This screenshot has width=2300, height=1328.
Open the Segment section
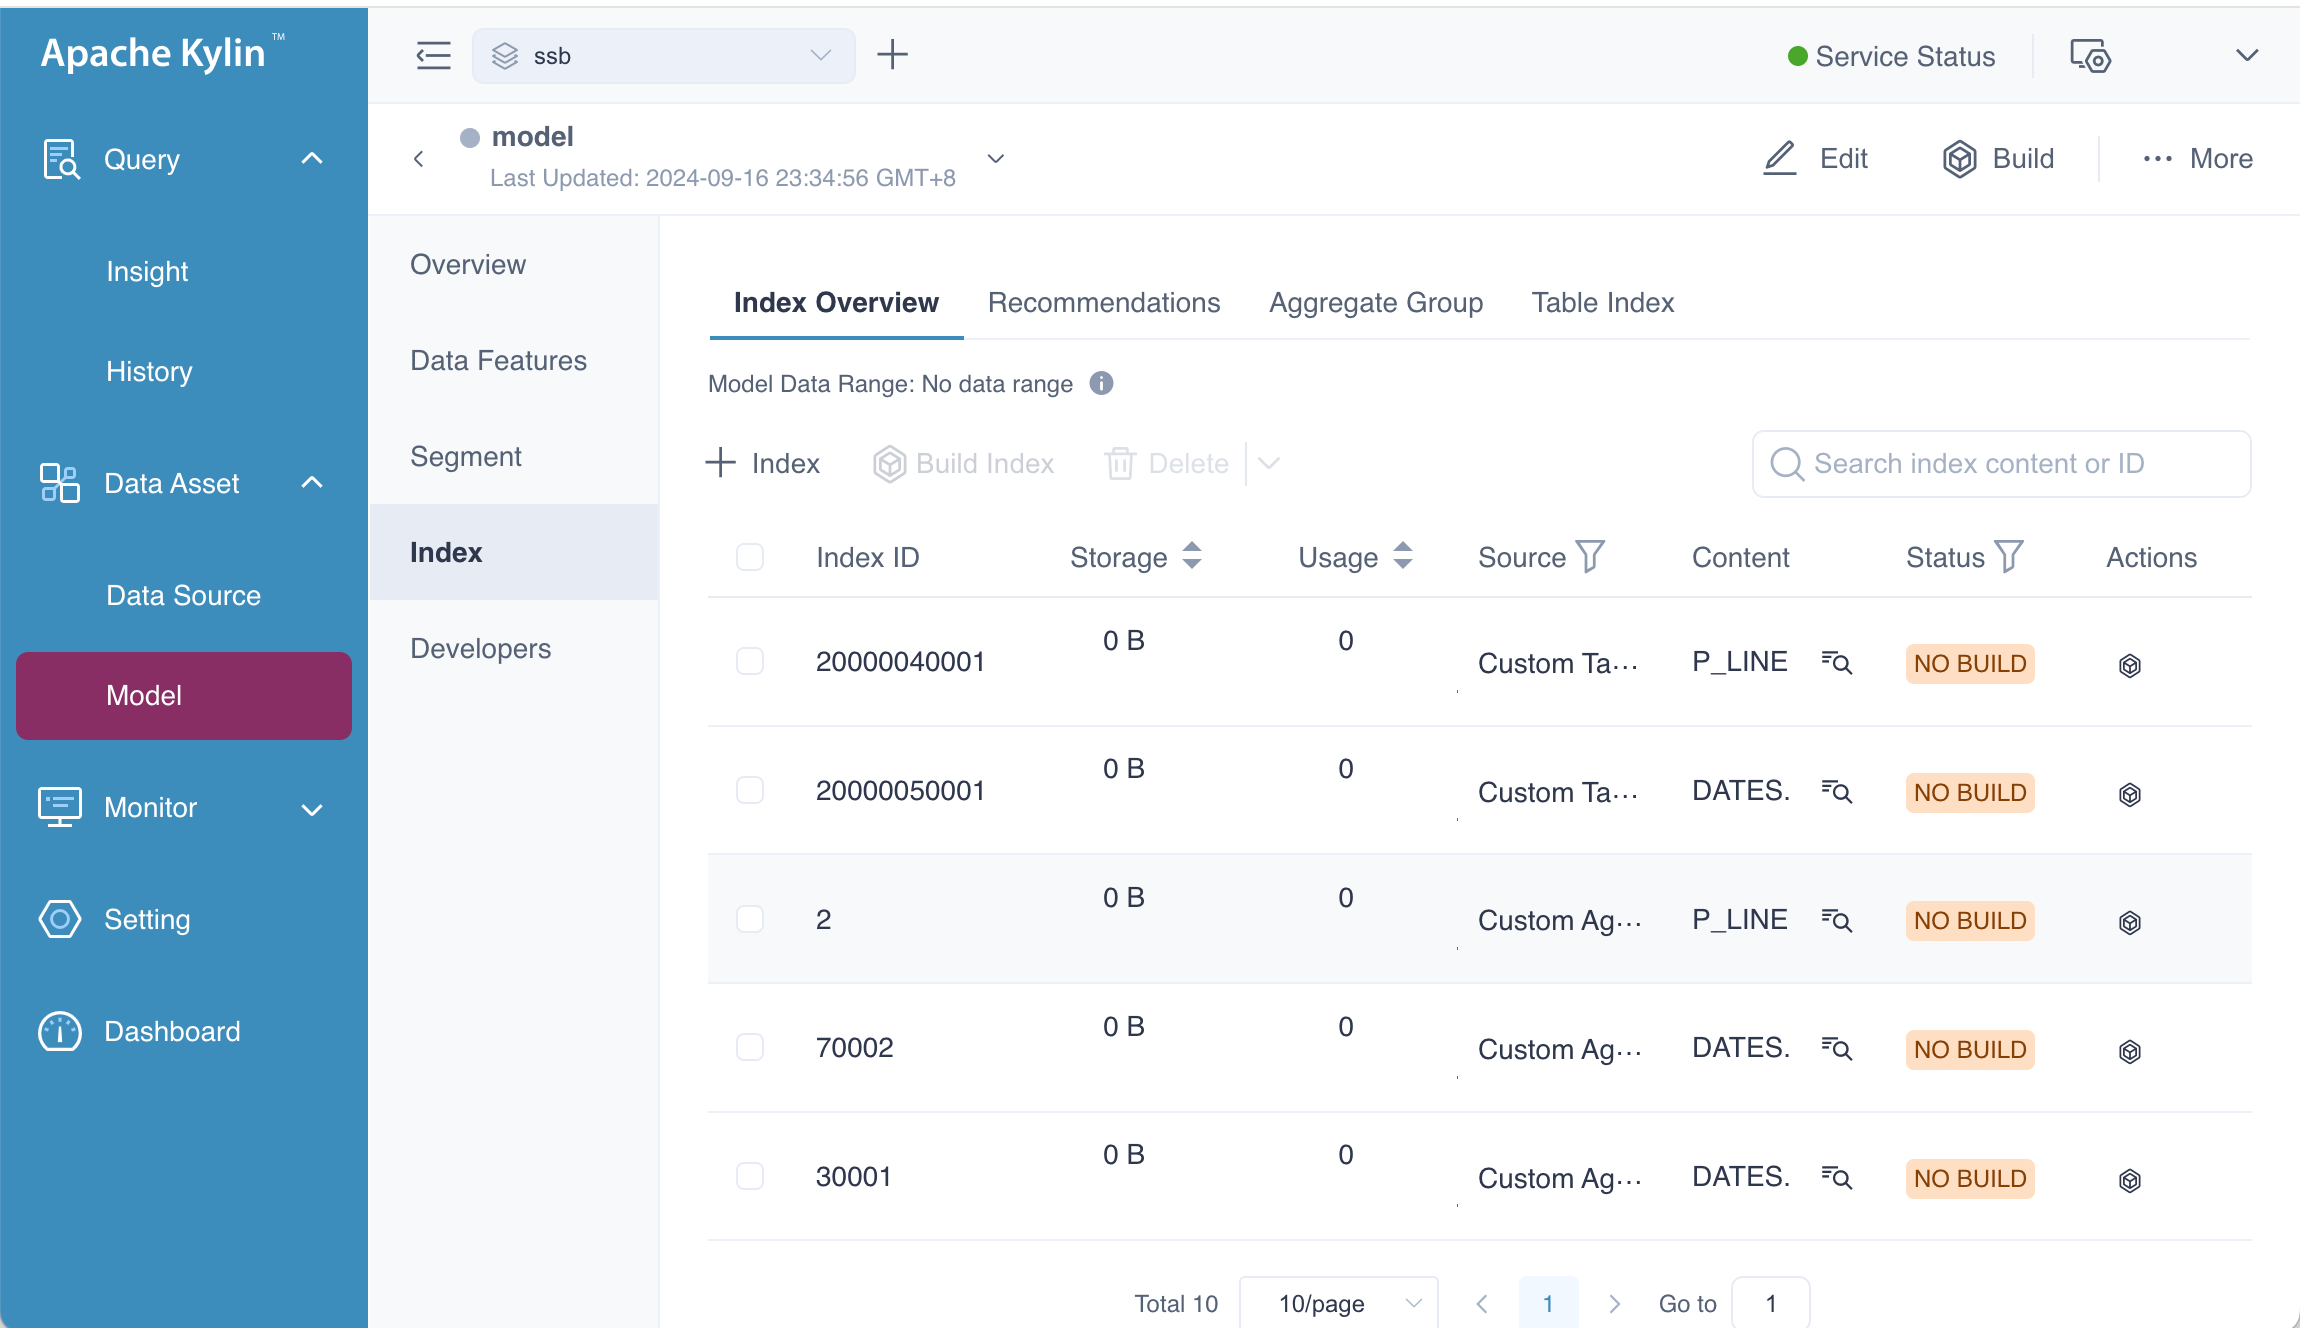(466, 457)
